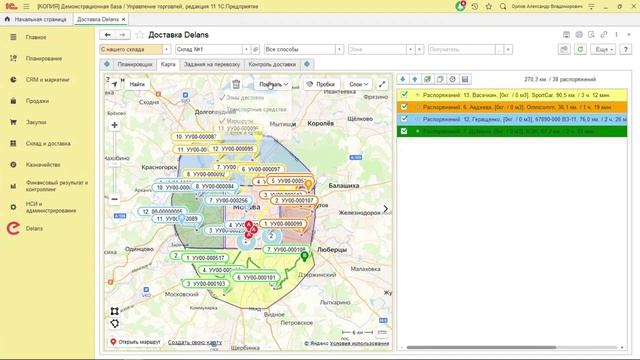This screenshot has height=360, width=640.
Task: Open search magnifier in title bar
Action: (503, 7)
